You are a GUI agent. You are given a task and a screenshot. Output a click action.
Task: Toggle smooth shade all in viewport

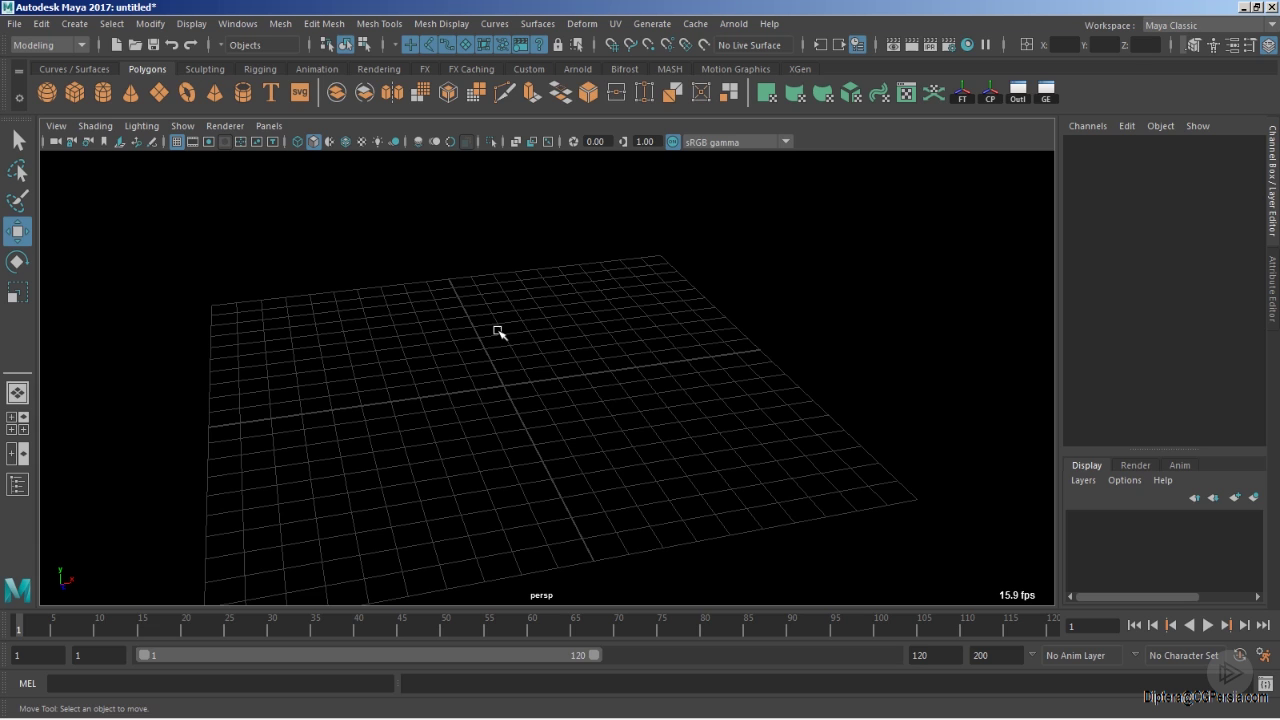pos(313,142)
